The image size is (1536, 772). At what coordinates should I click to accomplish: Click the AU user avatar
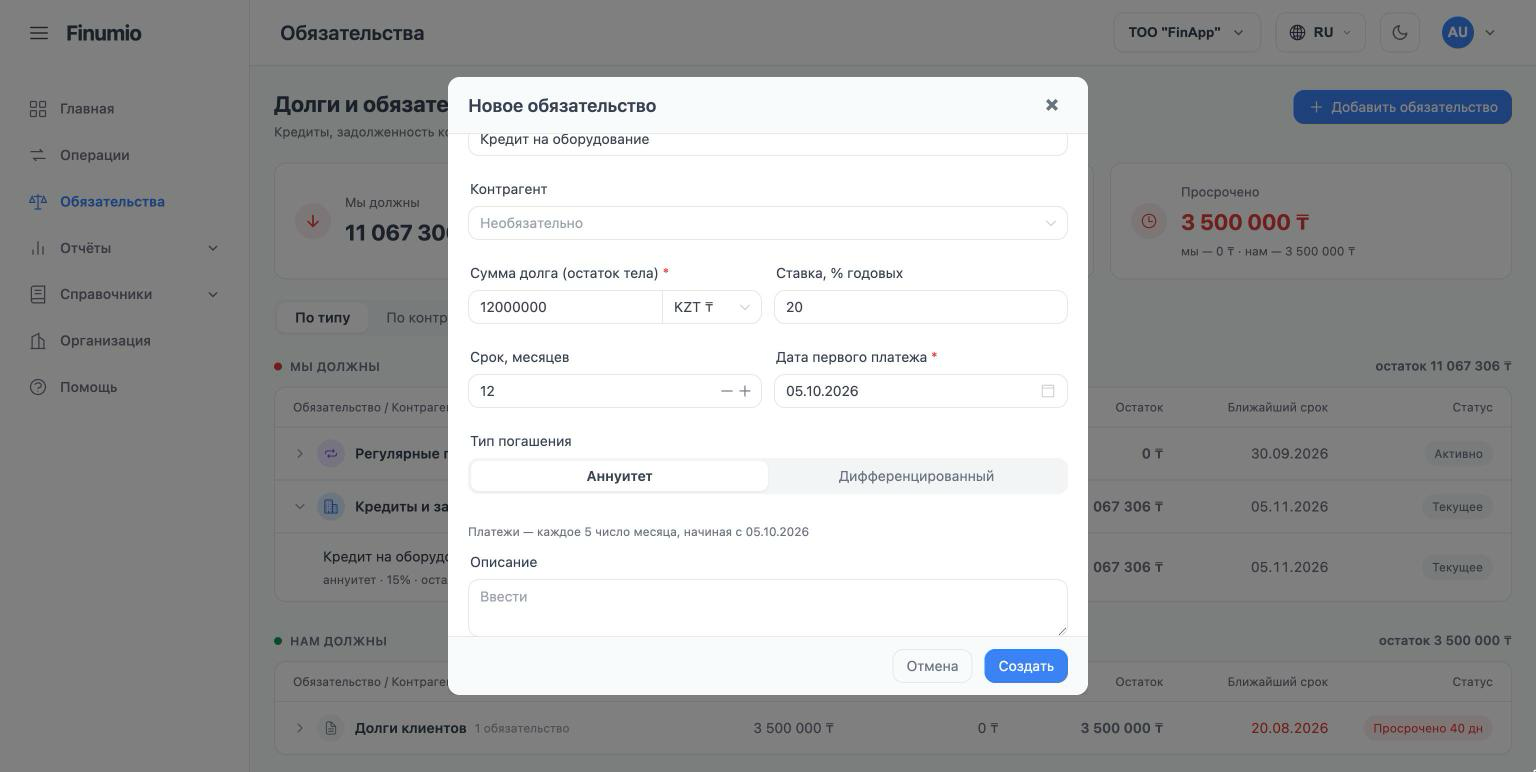[x=1458, y=32]
